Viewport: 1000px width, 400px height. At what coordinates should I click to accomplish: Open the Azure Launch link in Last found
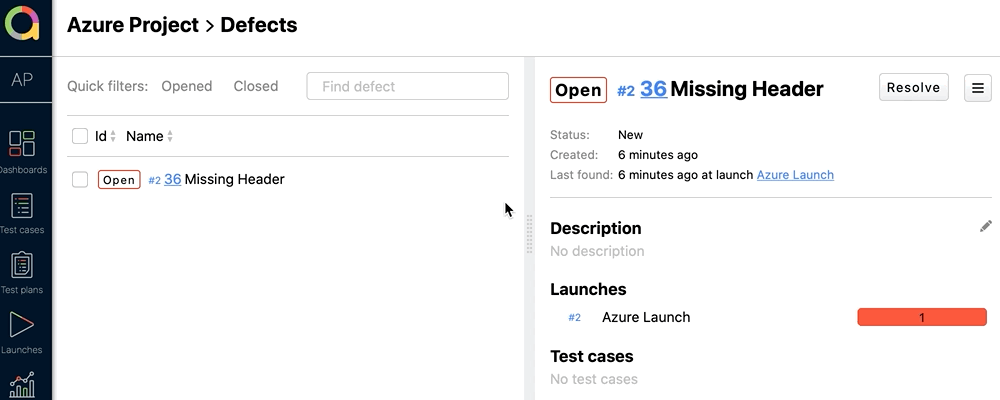tap(795, 175)
